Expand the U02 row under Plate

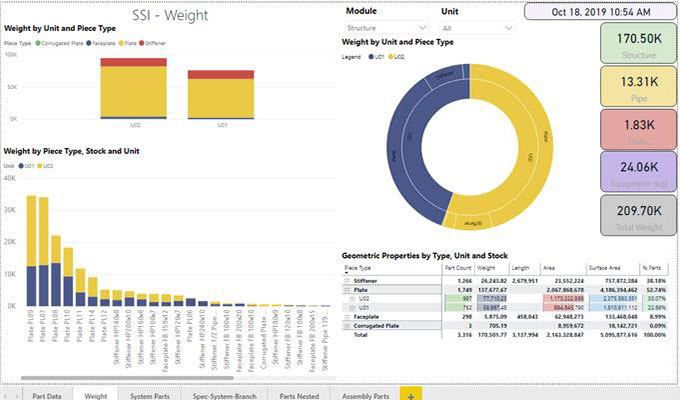coord(353,299)
